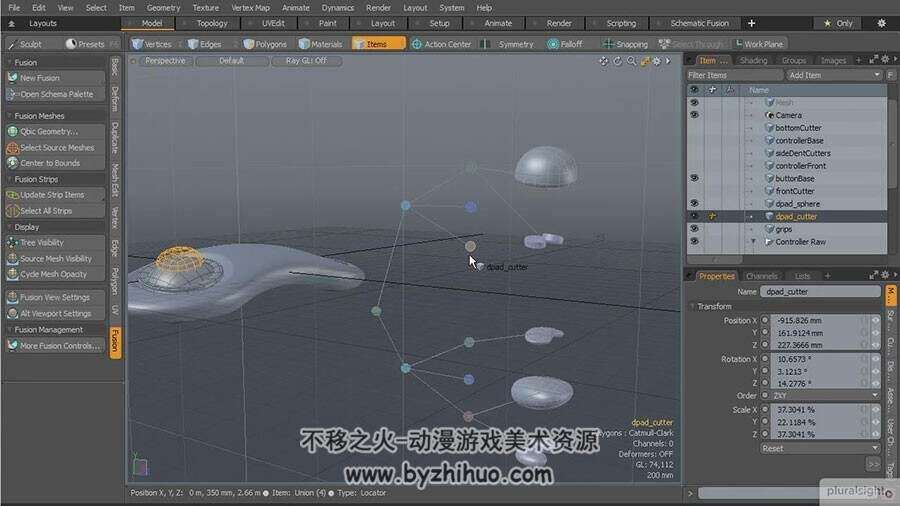Click the New Fusion icon button

12,77
